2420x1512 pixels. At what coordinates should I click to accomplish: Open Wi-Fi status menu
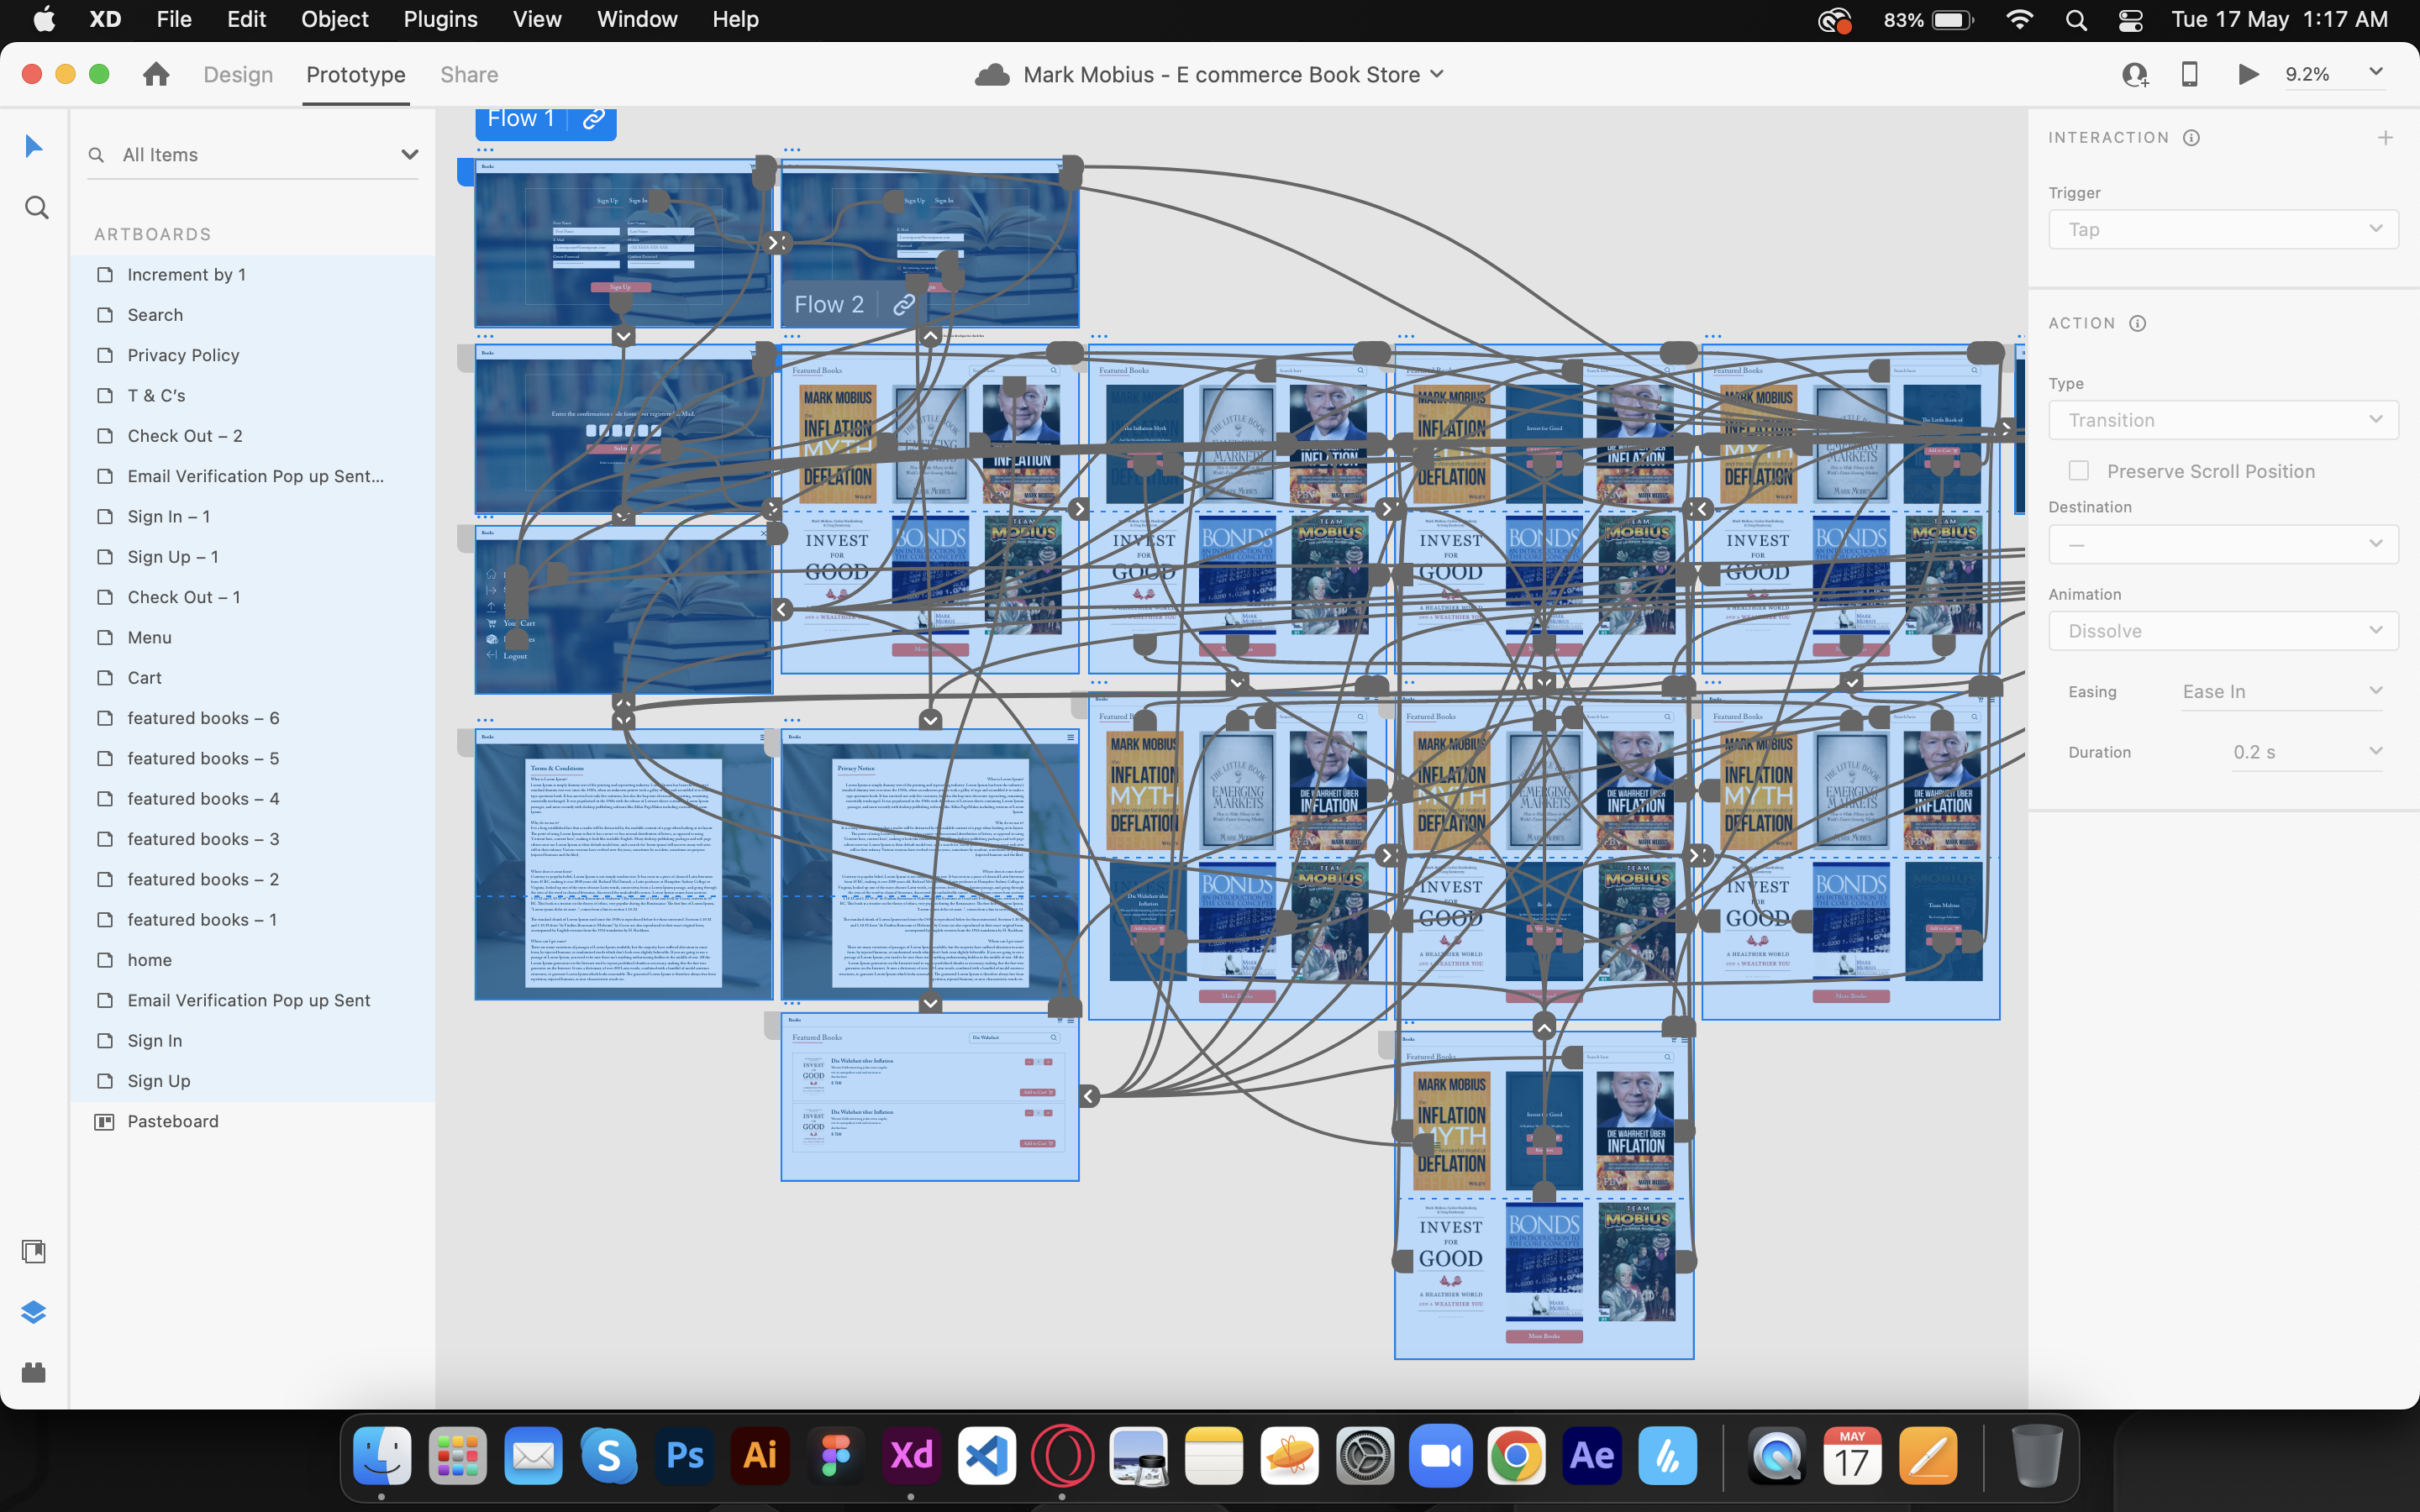coord(2020,20)
